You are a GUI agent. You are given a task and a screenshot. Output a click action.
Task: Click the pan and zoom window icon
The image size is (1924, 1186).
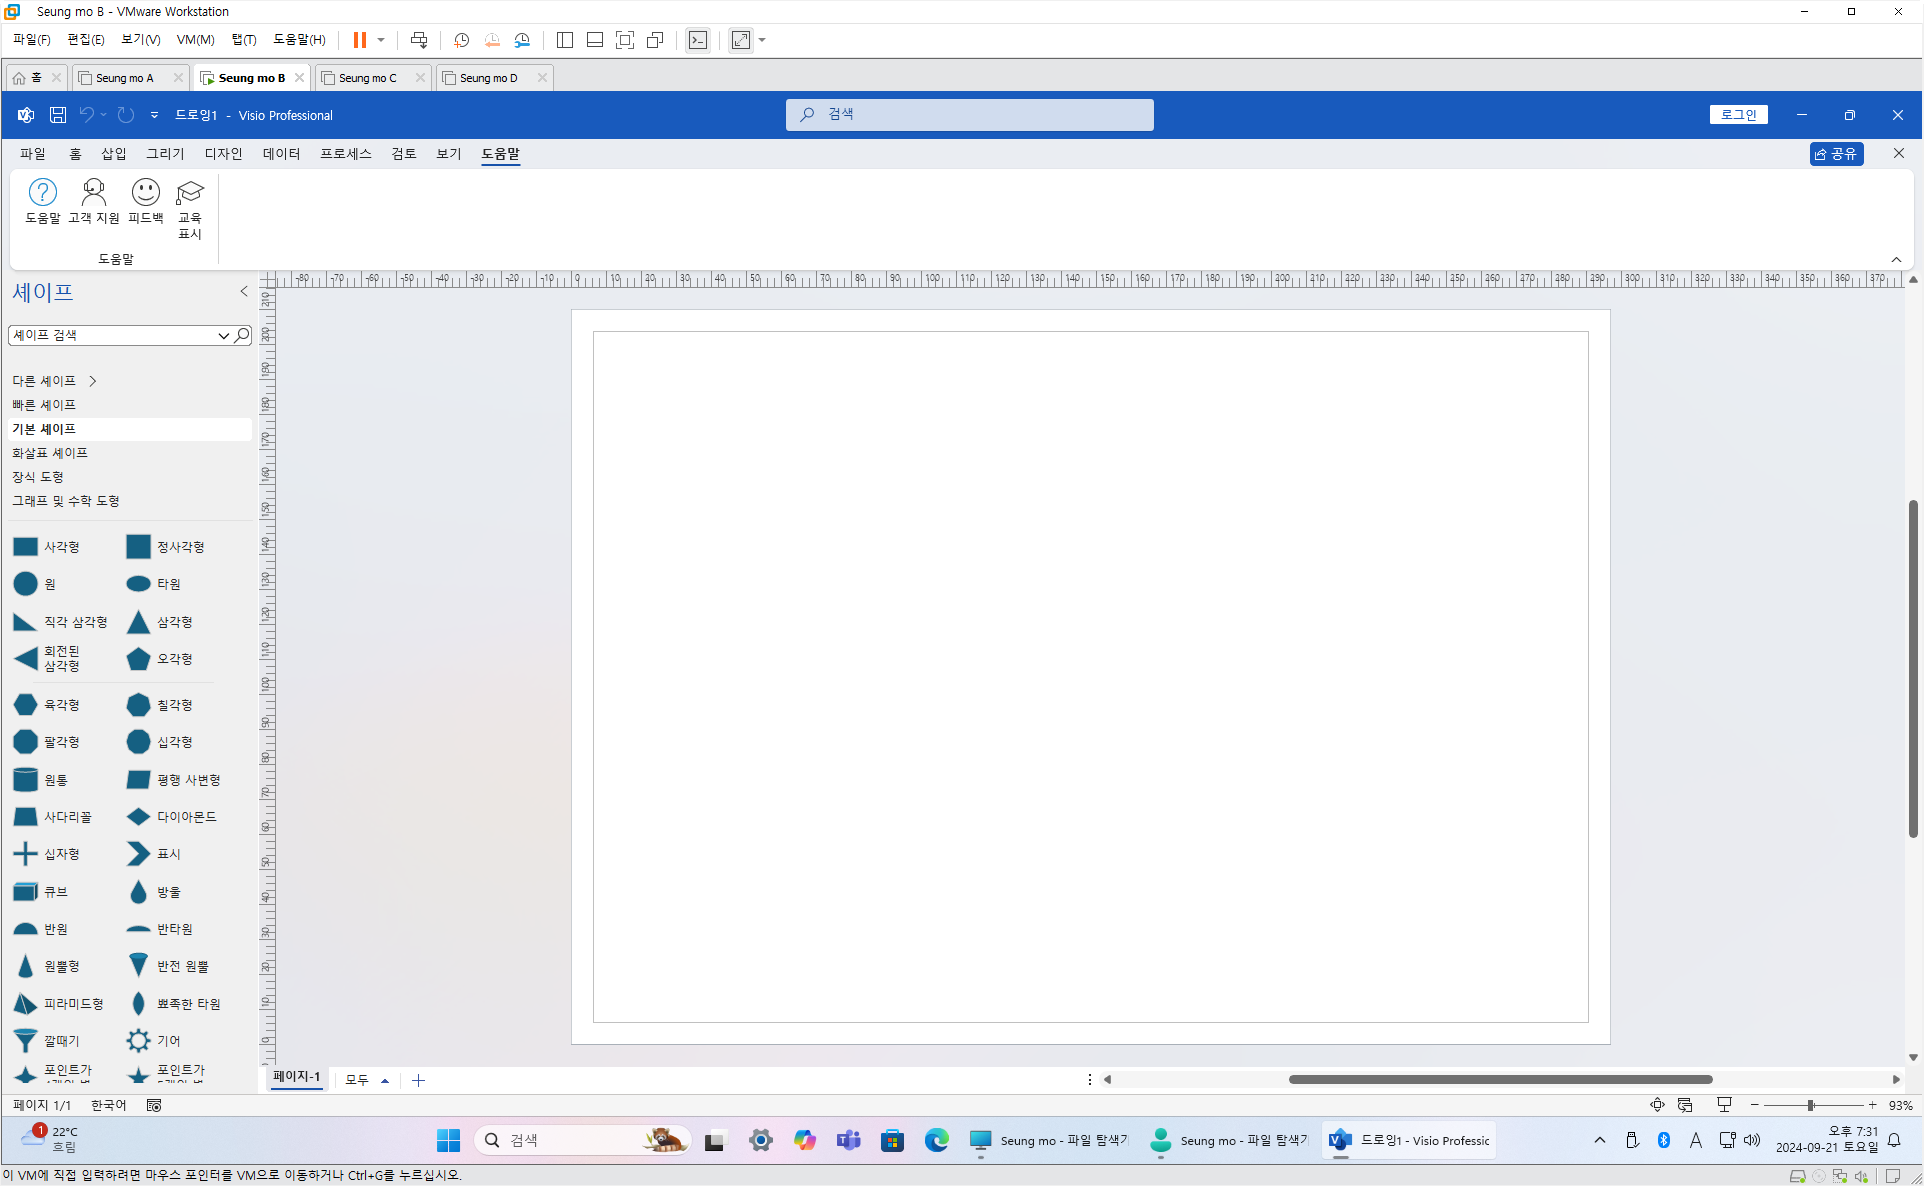pyautogui.click(x=1657, y=1105)
